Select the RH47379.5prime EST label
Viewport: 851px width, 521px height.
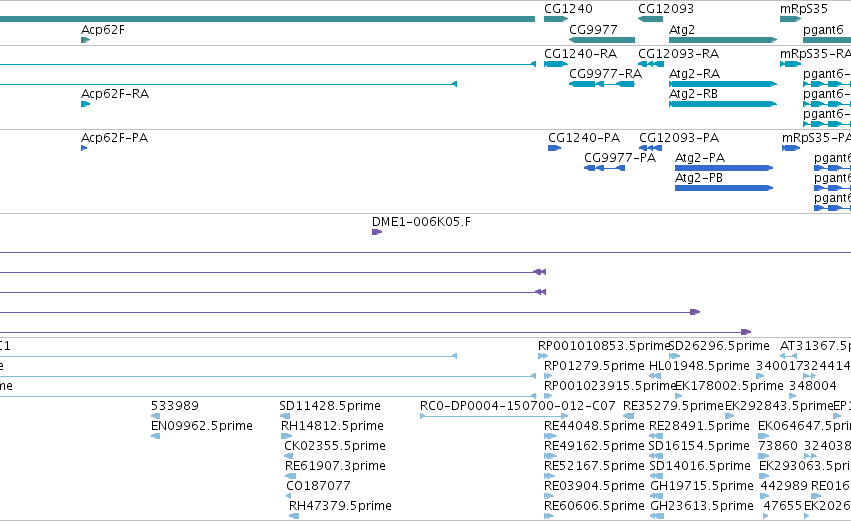coord(340,506)
